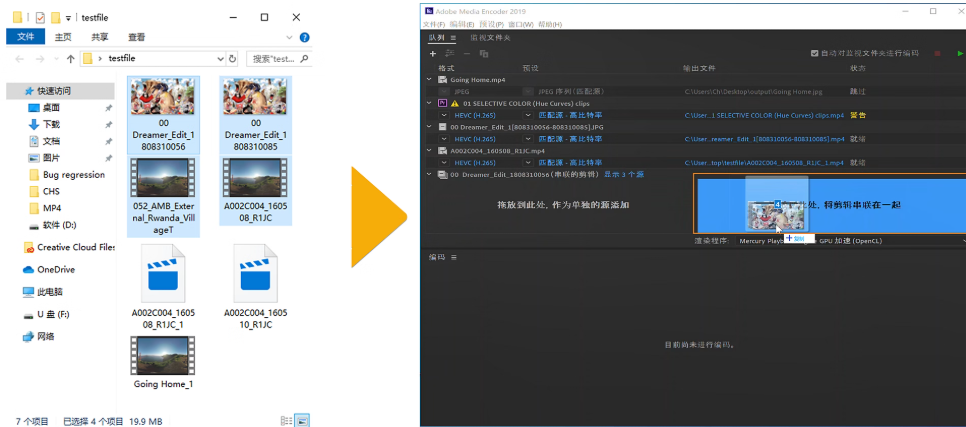Collapse the 00 Dreamer_Edit_1 JPG queue item
Image resolution: width=966 pixels, height=427 pixels.
click(x=429, y=127)
